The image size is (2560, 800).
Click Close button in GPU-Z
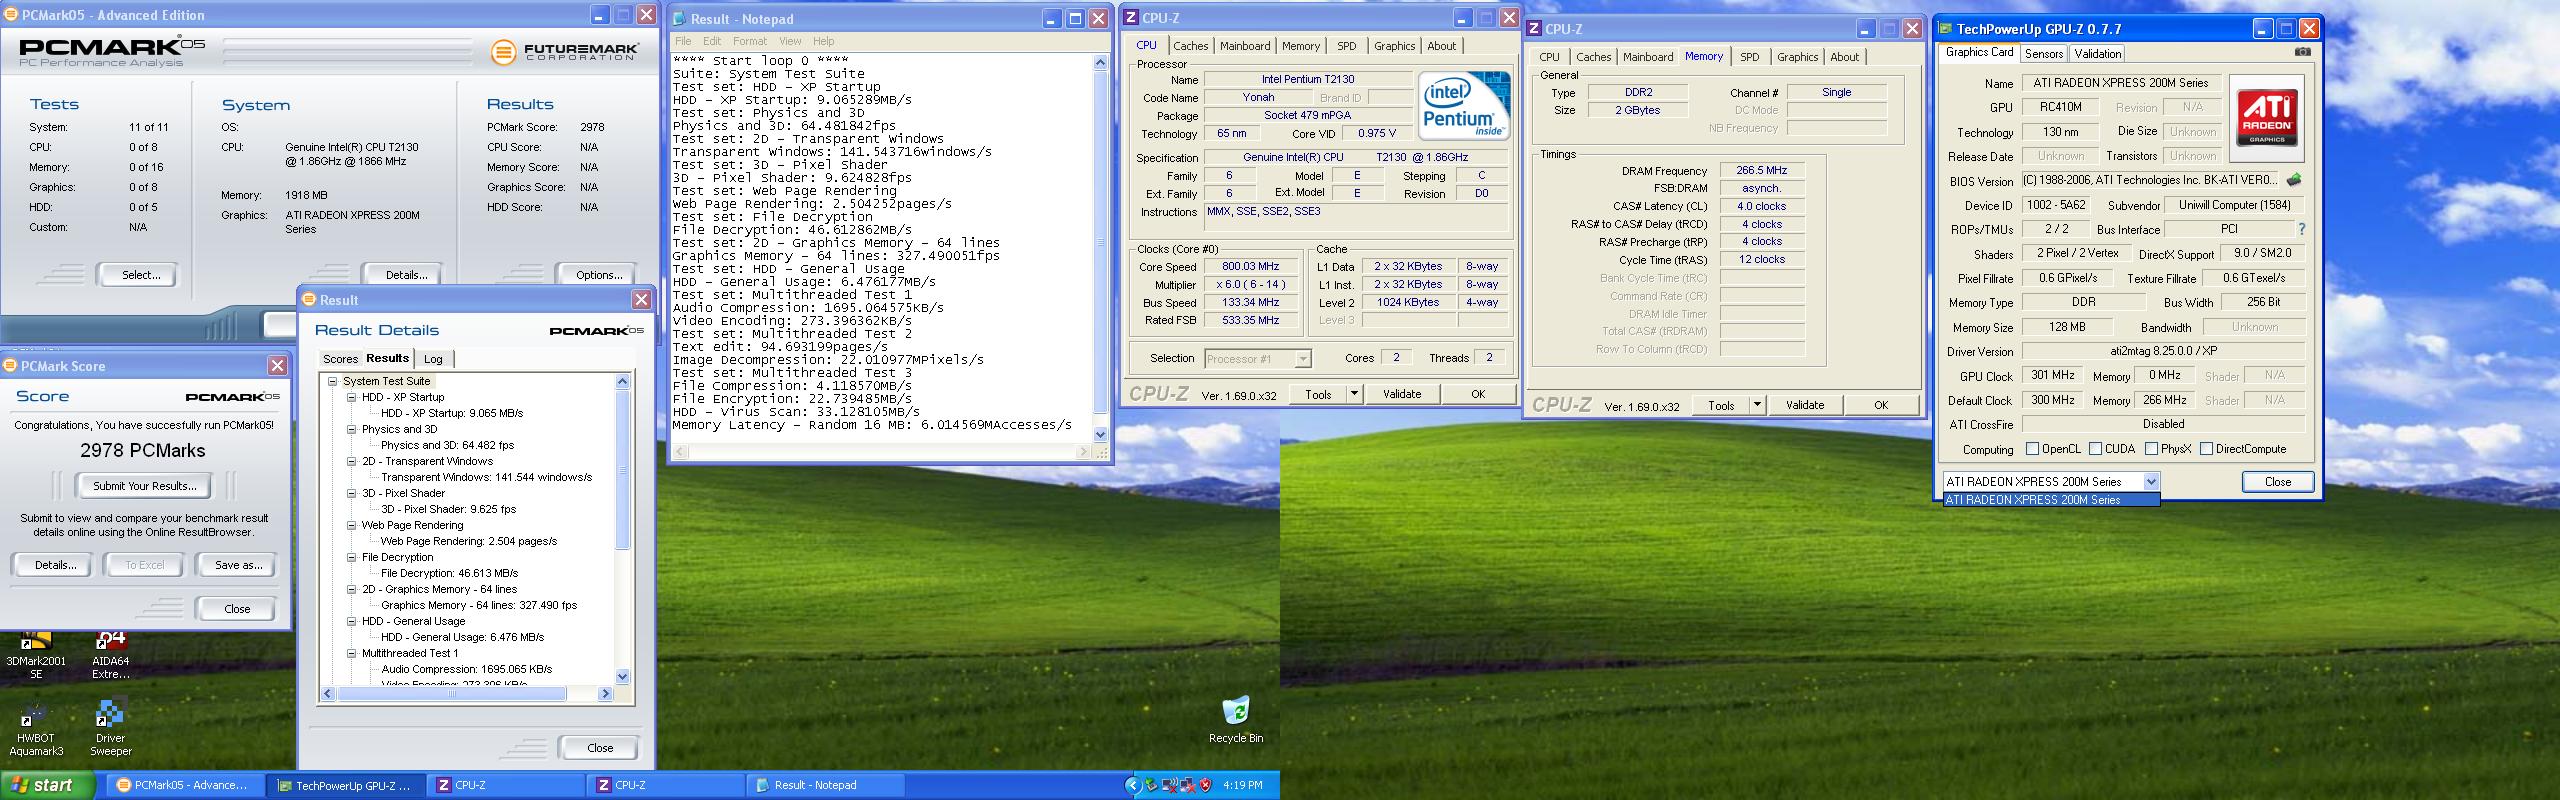(x=2277, y=482)
